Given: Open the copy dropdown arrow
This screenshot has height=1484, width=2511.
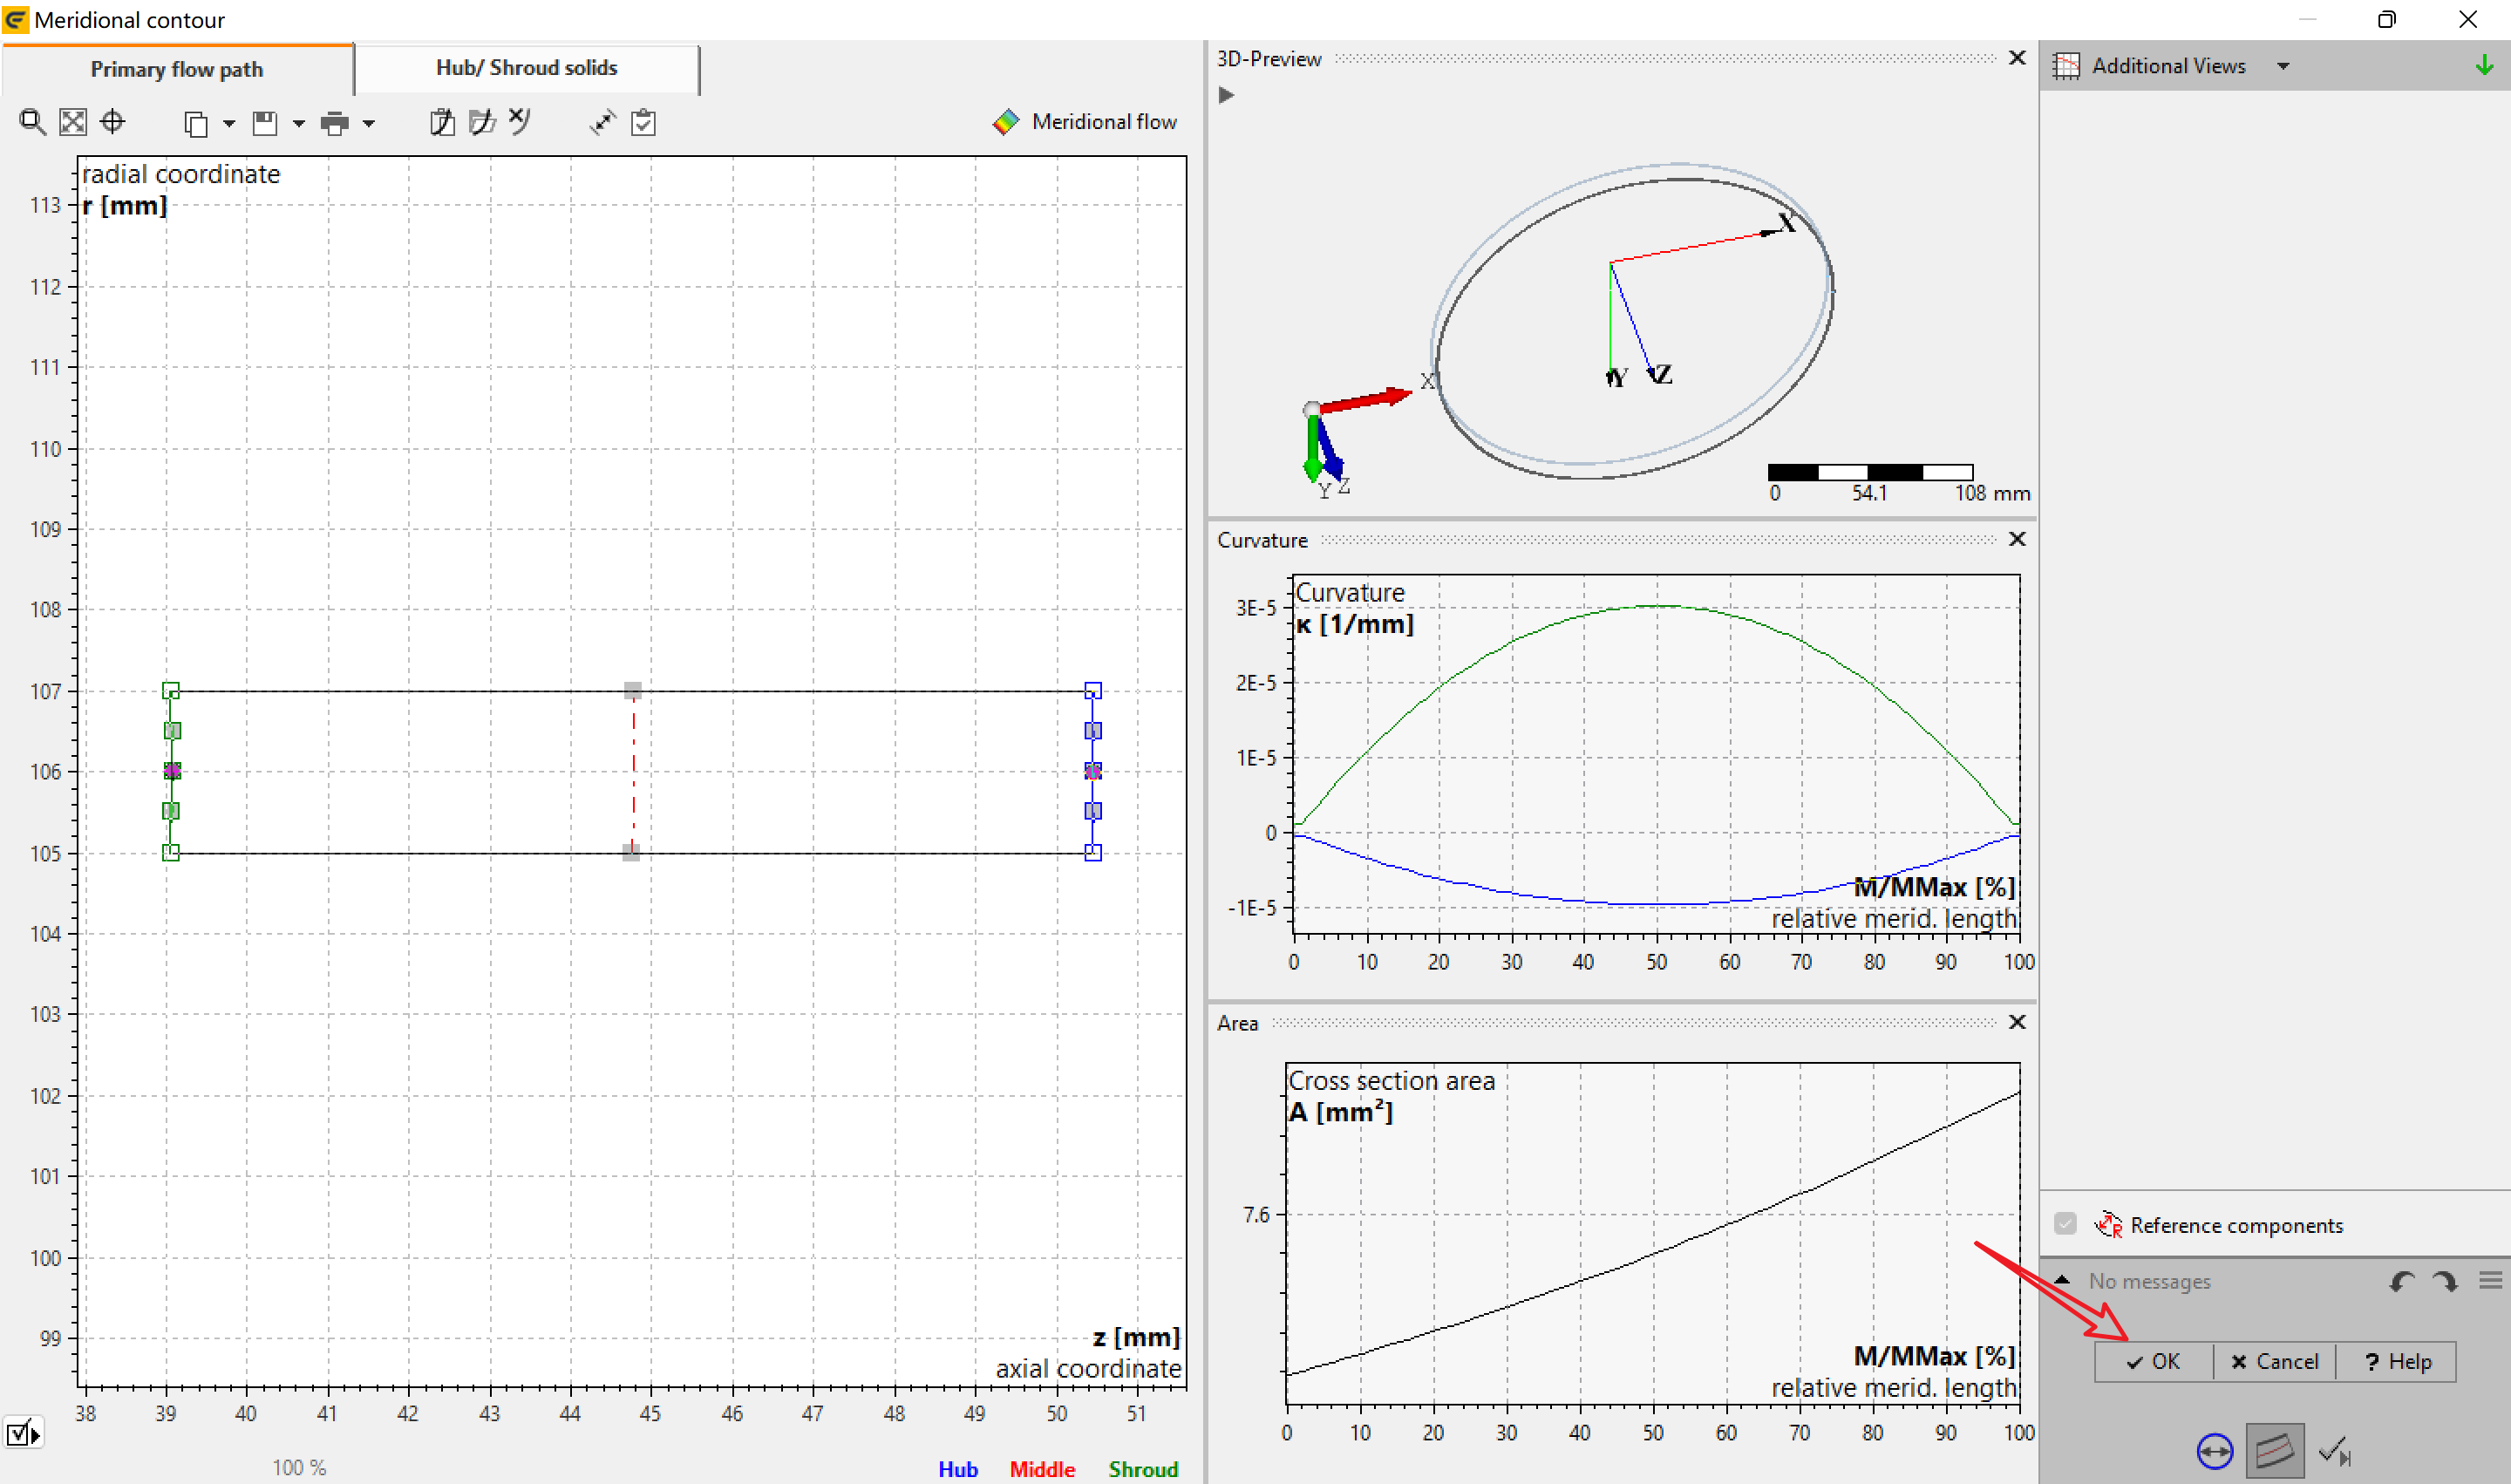Looking at the screenshot, I should tap(229, 123).
